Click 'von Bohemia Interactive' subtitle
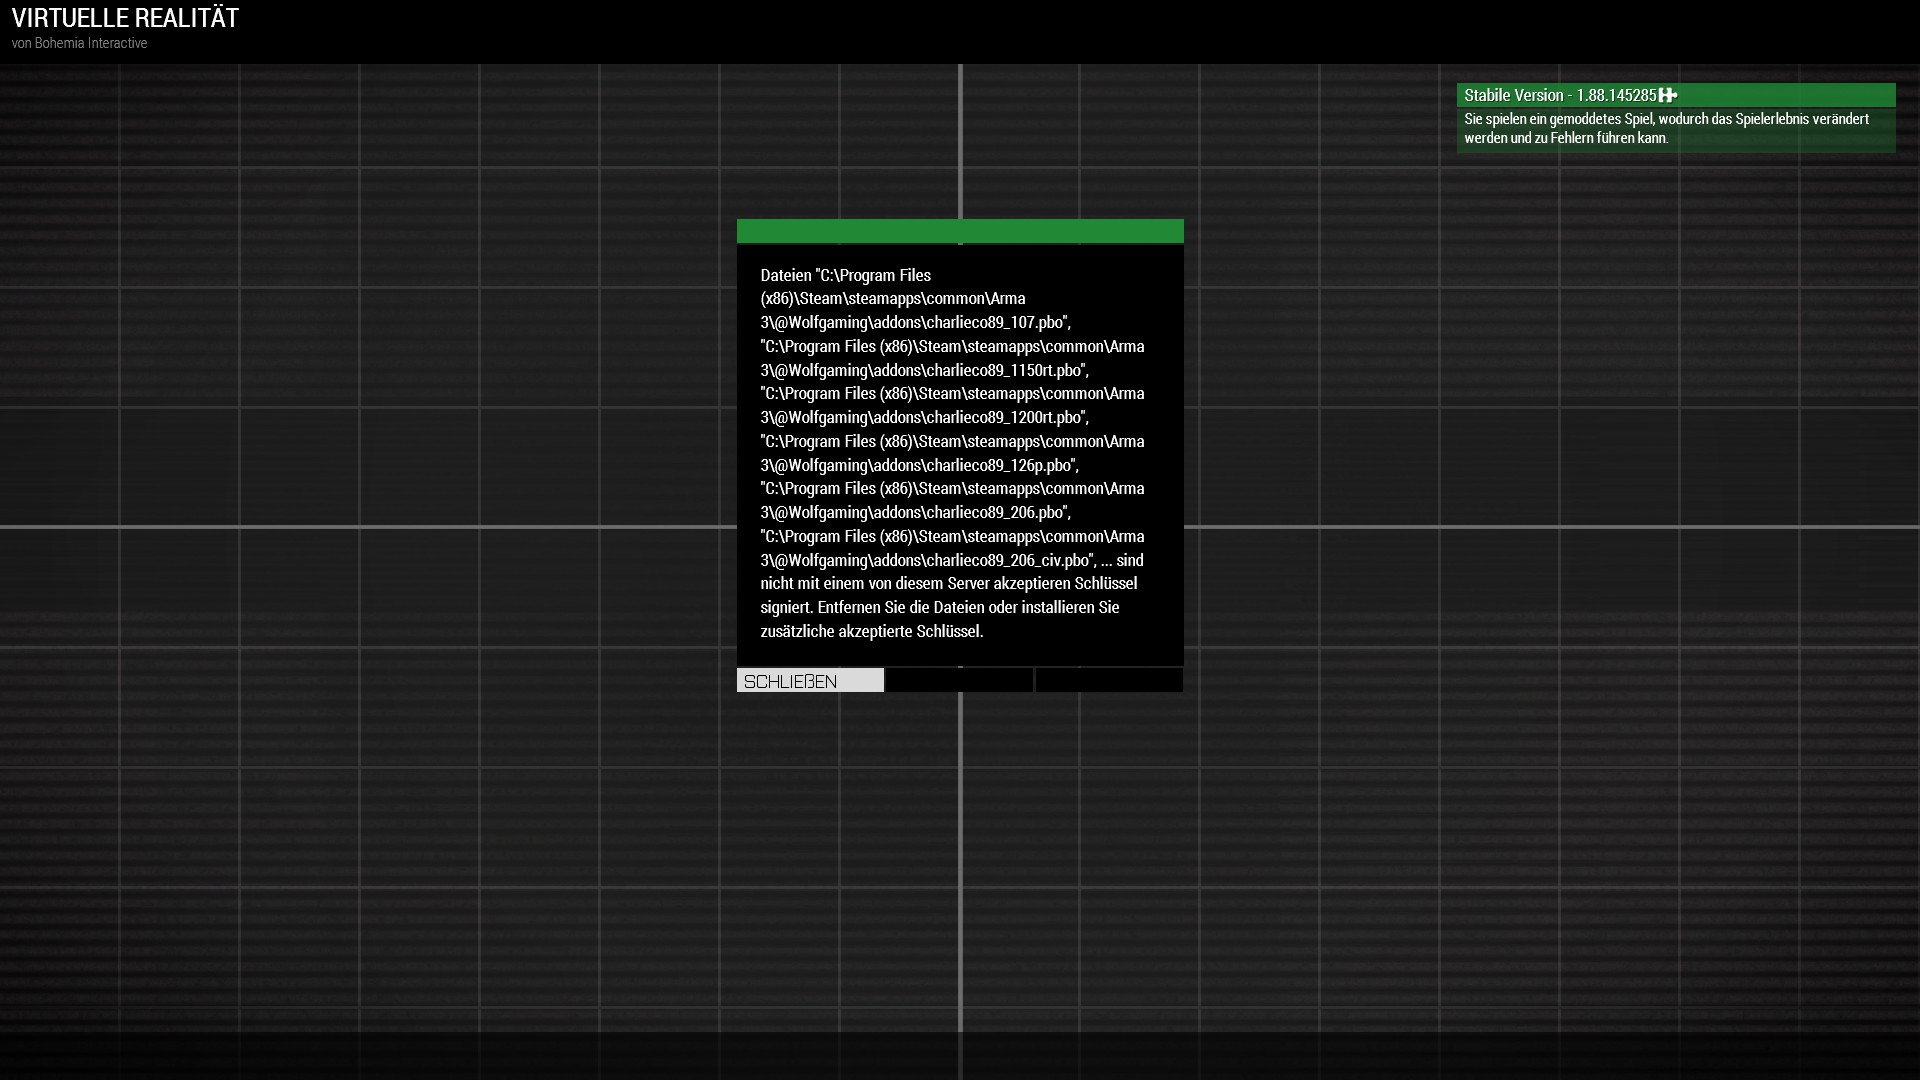Viewport: 1920px width, 1080px height. point(79,43)
